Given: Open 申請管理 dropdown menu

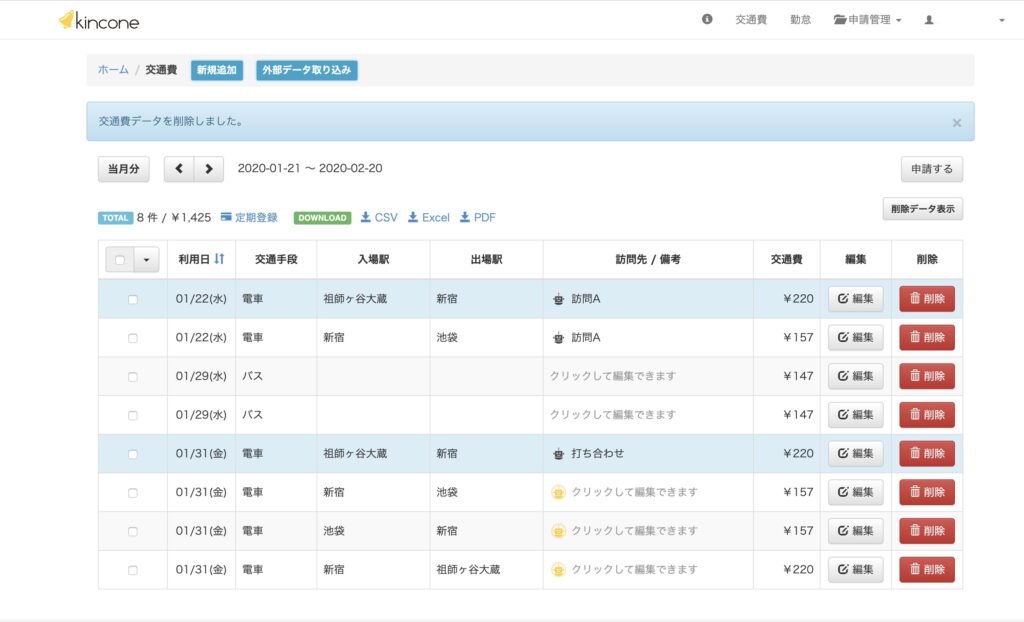Looking at the screenshot, I should pos(867,20).
